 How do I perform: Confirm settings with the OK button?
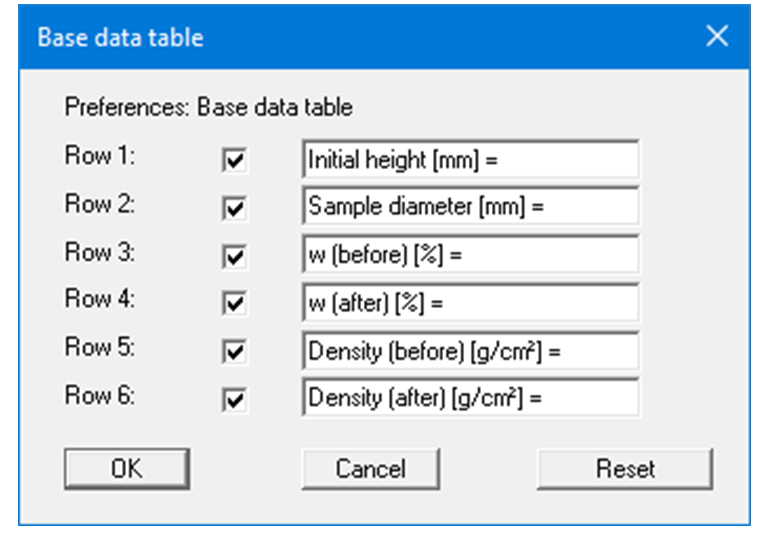coord(127,469)
